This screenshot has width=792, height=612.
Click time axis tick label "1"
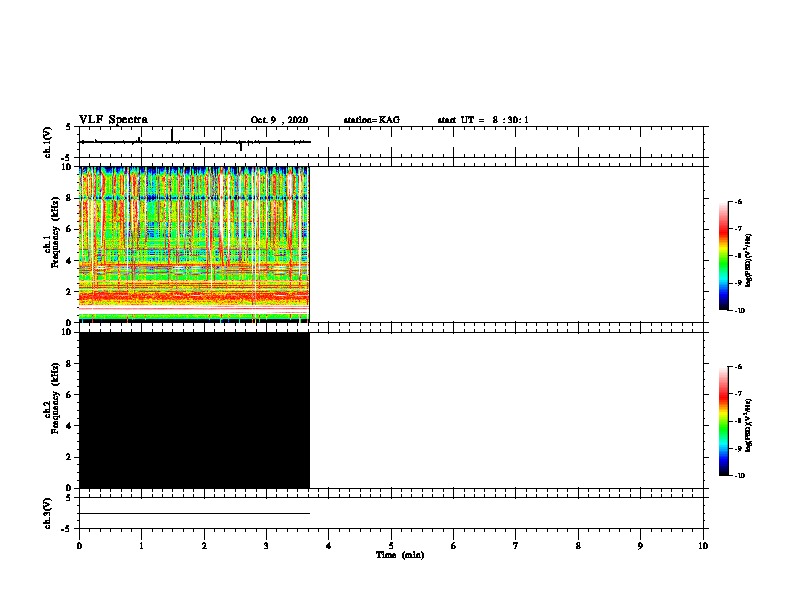(x=141, y=546)
